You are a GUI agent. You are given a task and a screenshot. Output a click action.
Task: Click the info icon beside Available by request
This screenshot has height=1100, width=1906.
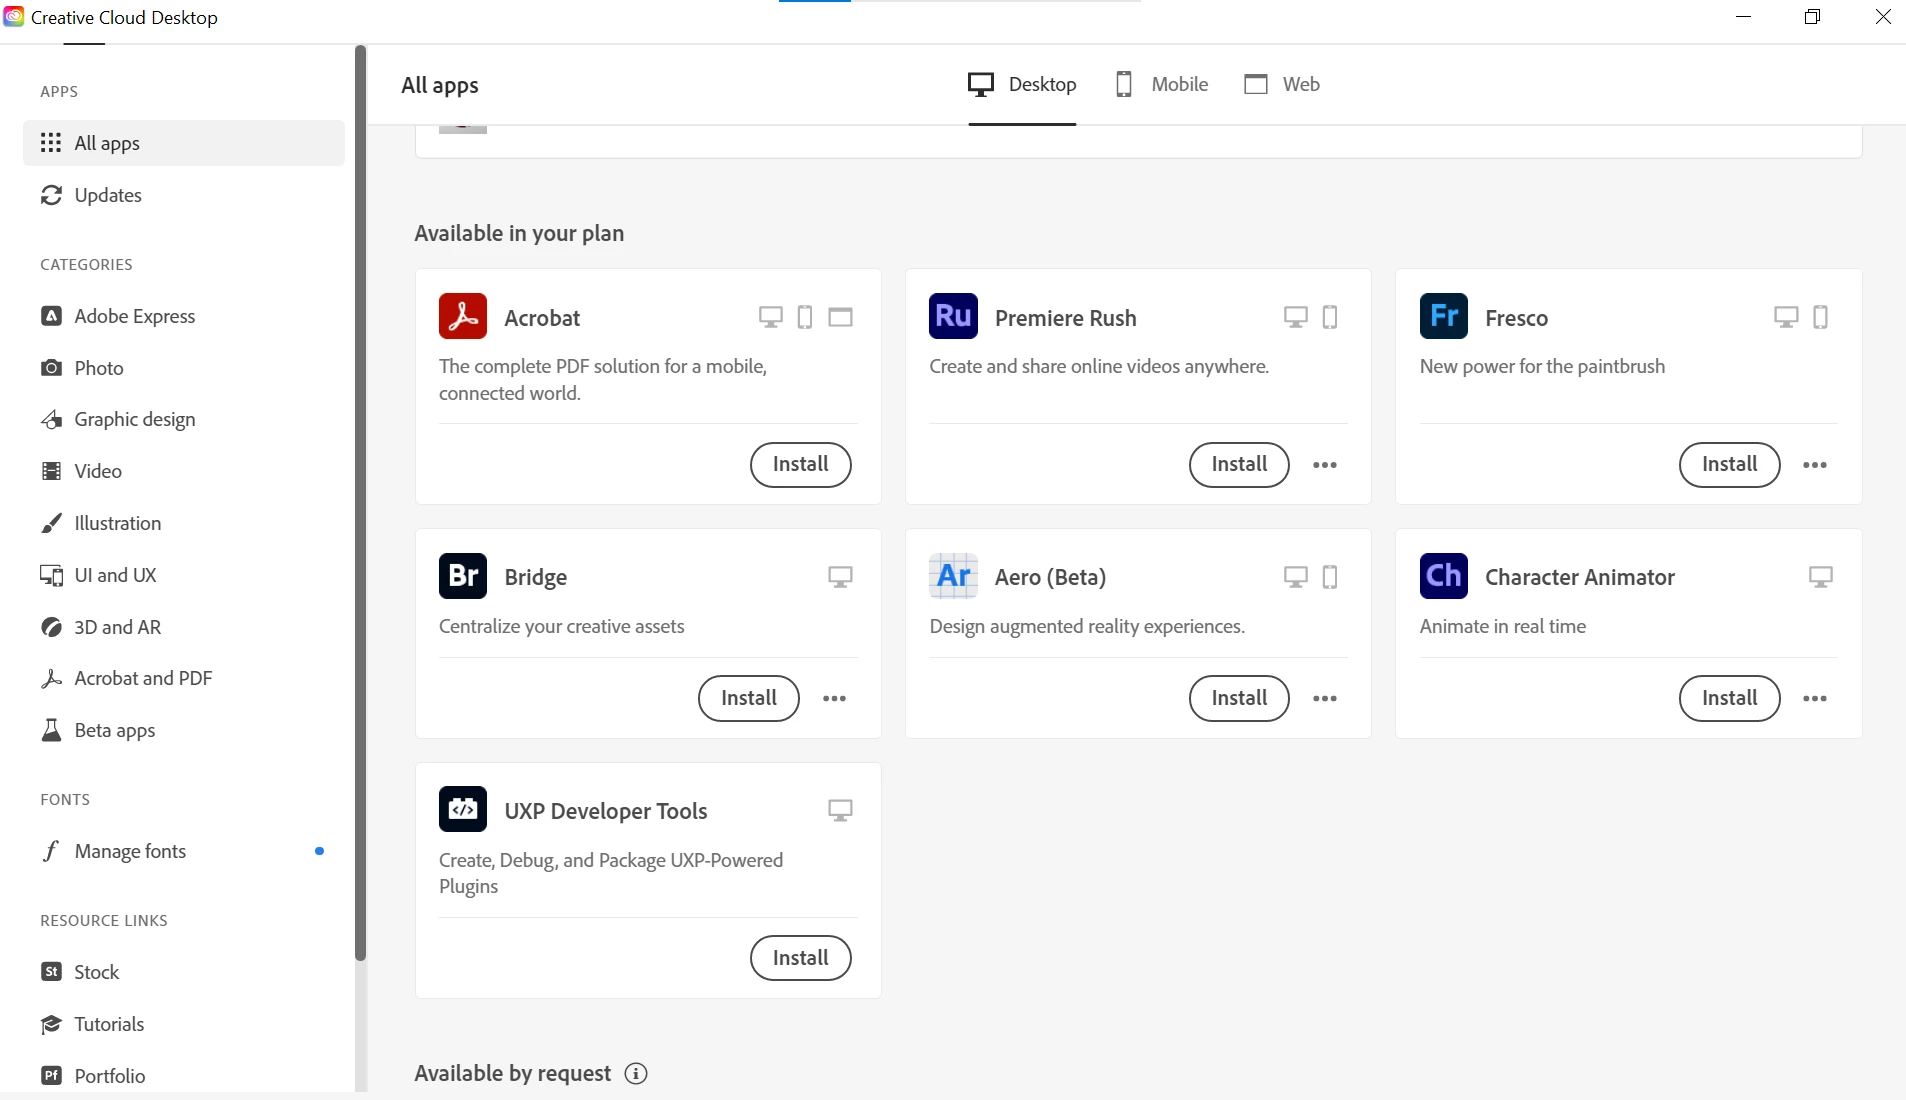click(x=636, y=1073)
